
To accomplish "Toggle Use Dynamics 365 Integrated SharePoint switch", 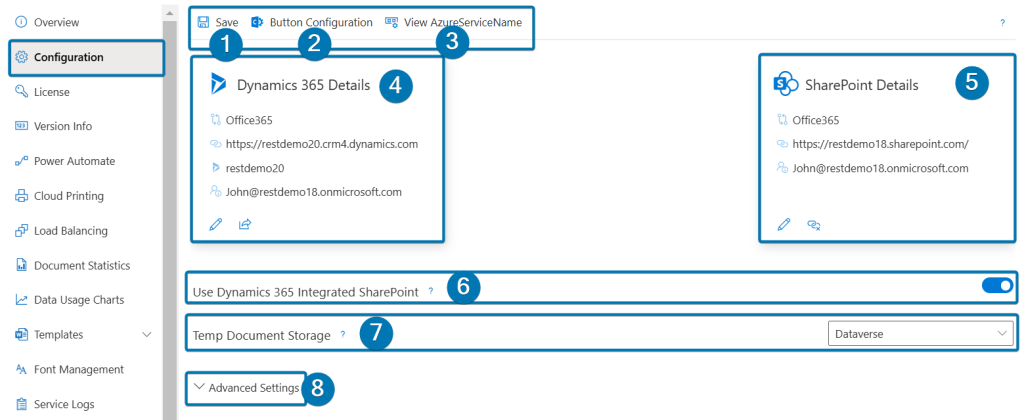I will (x=997, y=285).
